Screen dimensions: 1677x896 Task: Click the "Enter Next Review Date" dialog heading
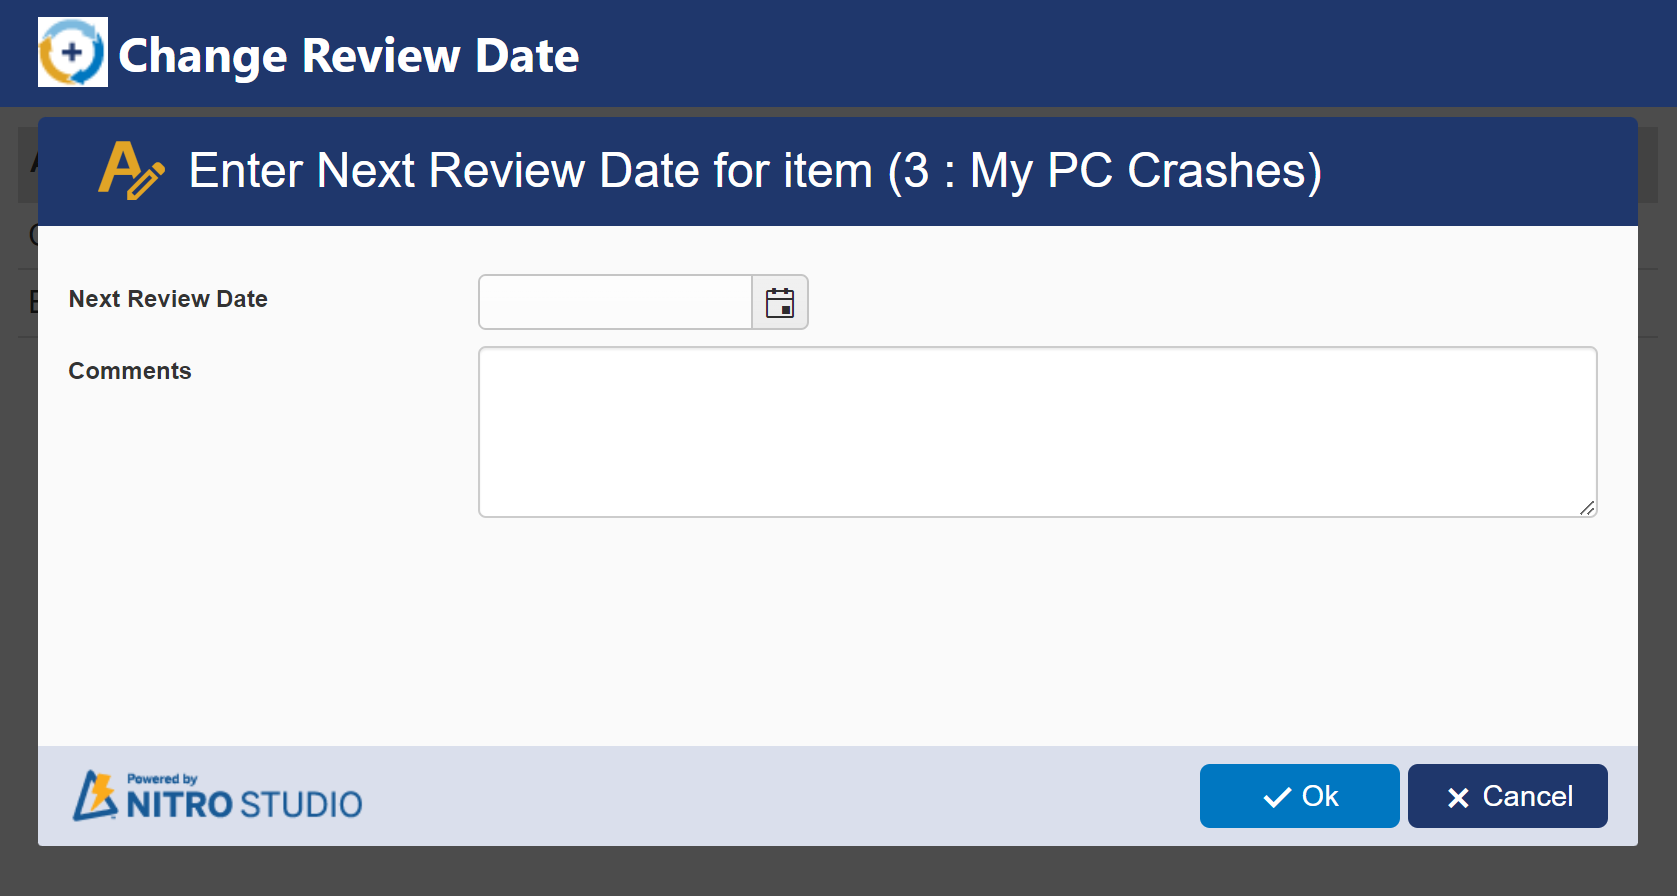pos(755,170)
